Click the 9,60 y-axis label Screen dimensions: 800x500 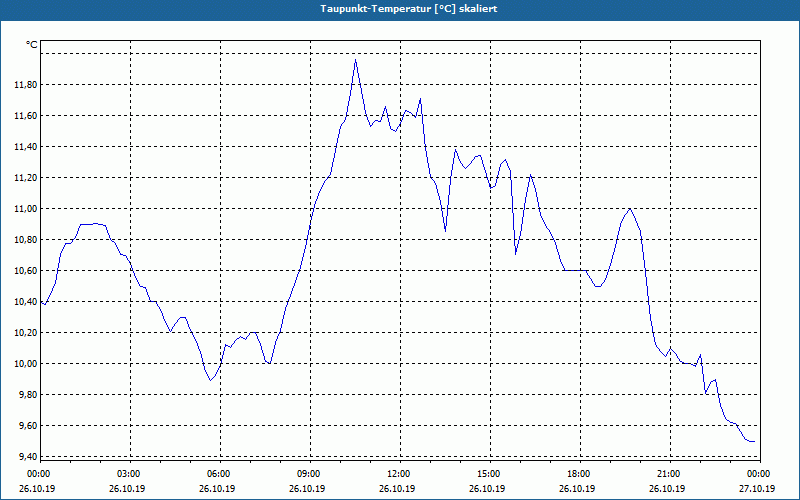coord(28,426)
